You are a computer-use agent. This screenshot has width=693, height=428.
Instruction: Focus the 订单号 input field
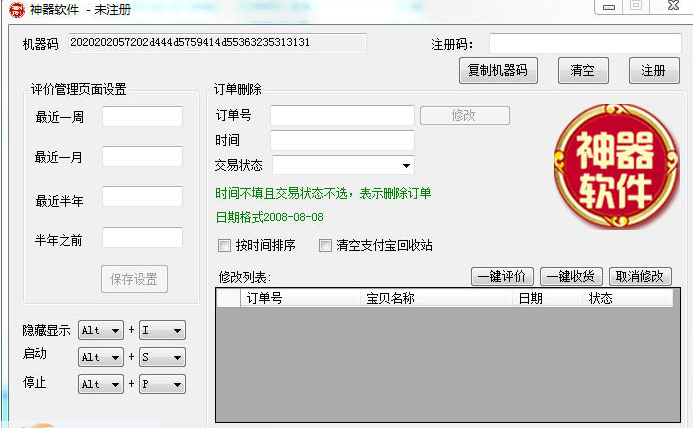point(343,115)
